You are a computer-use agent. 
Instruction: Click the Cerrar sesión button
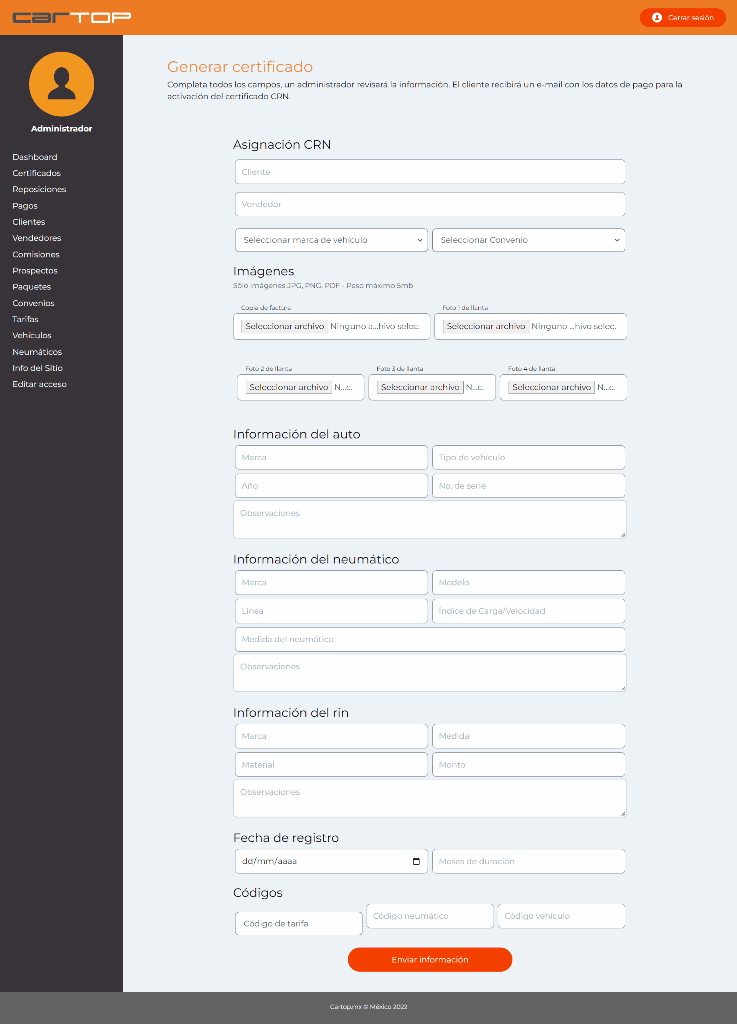click(x=682, y=17)
